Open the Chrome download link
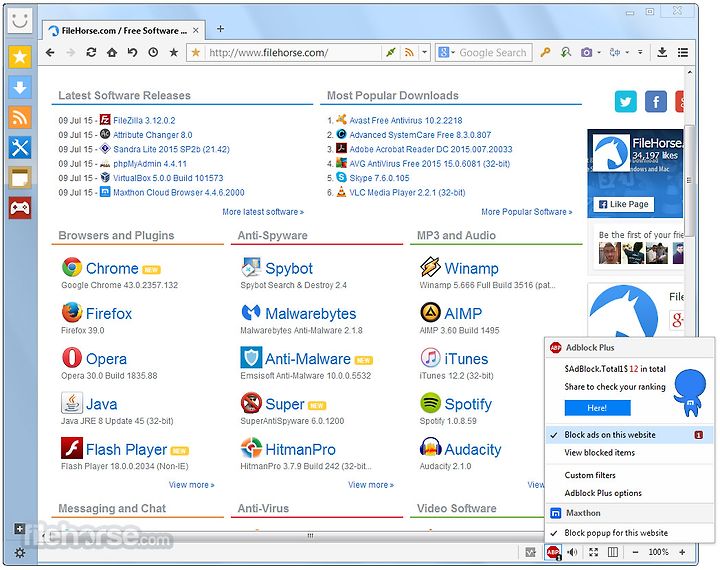Screen dimensions: 720x570 [112, 268]
